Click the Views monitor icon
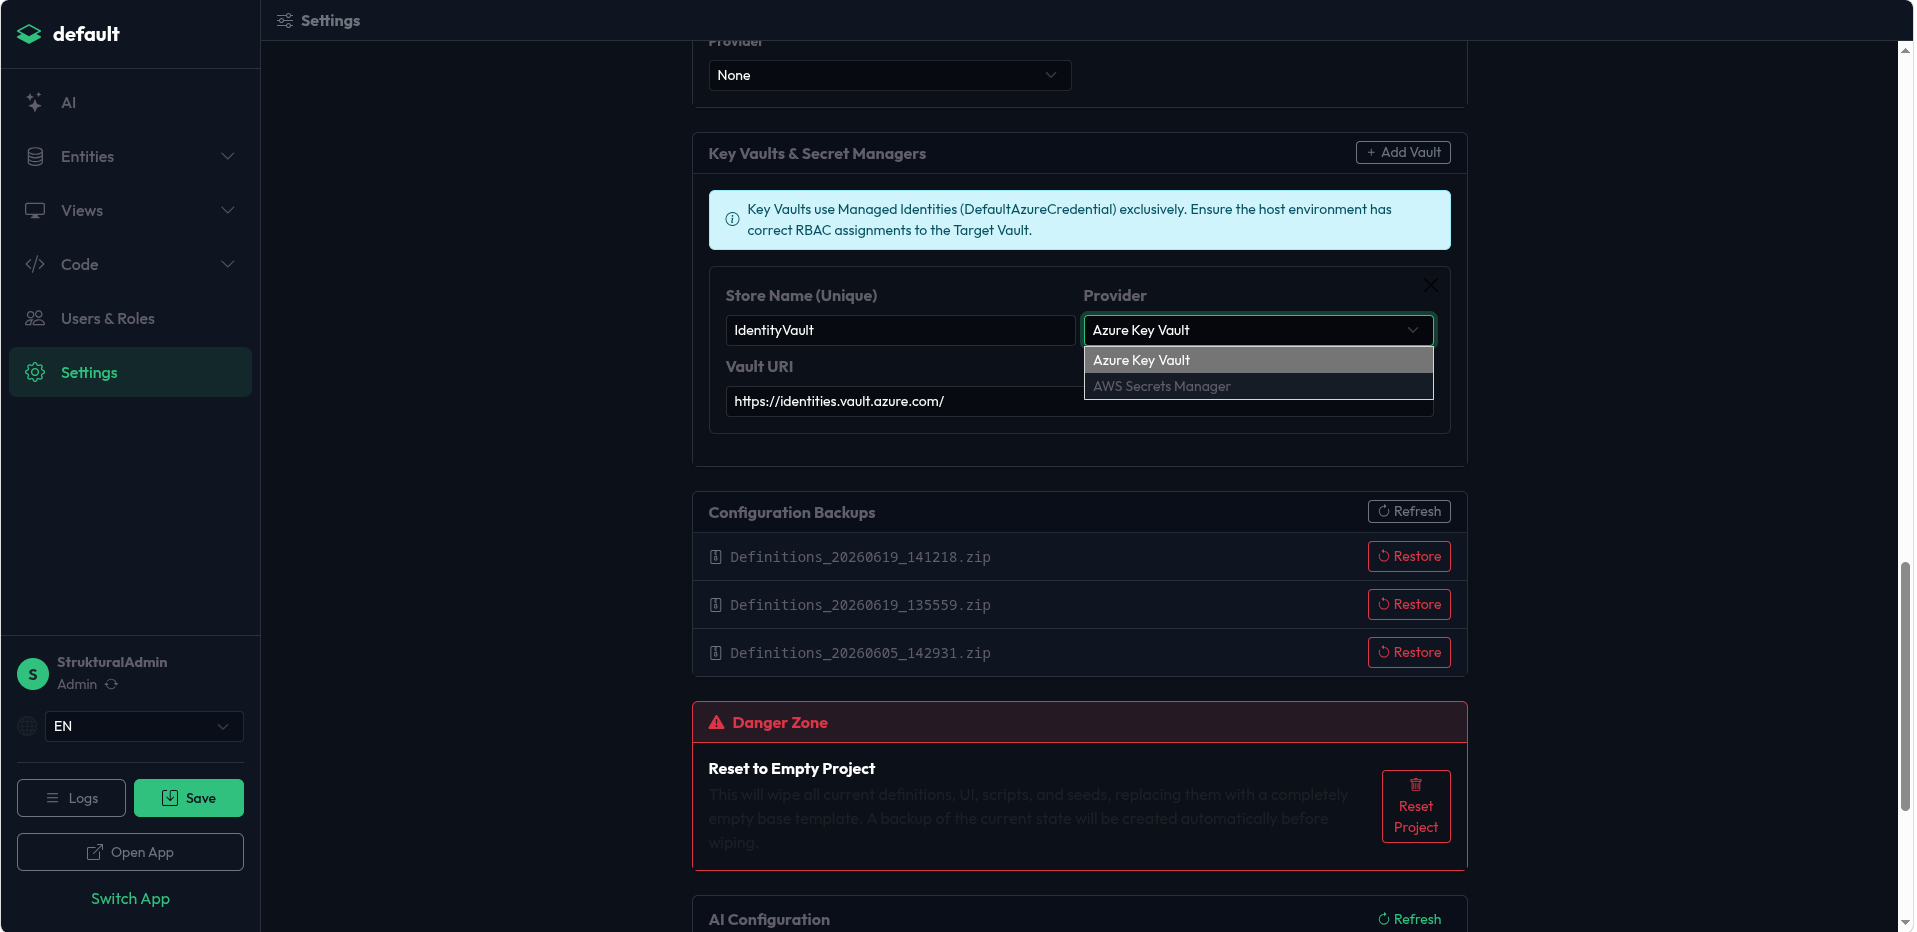The width and height of the screenshot is (1917, 932). (35, 210)
